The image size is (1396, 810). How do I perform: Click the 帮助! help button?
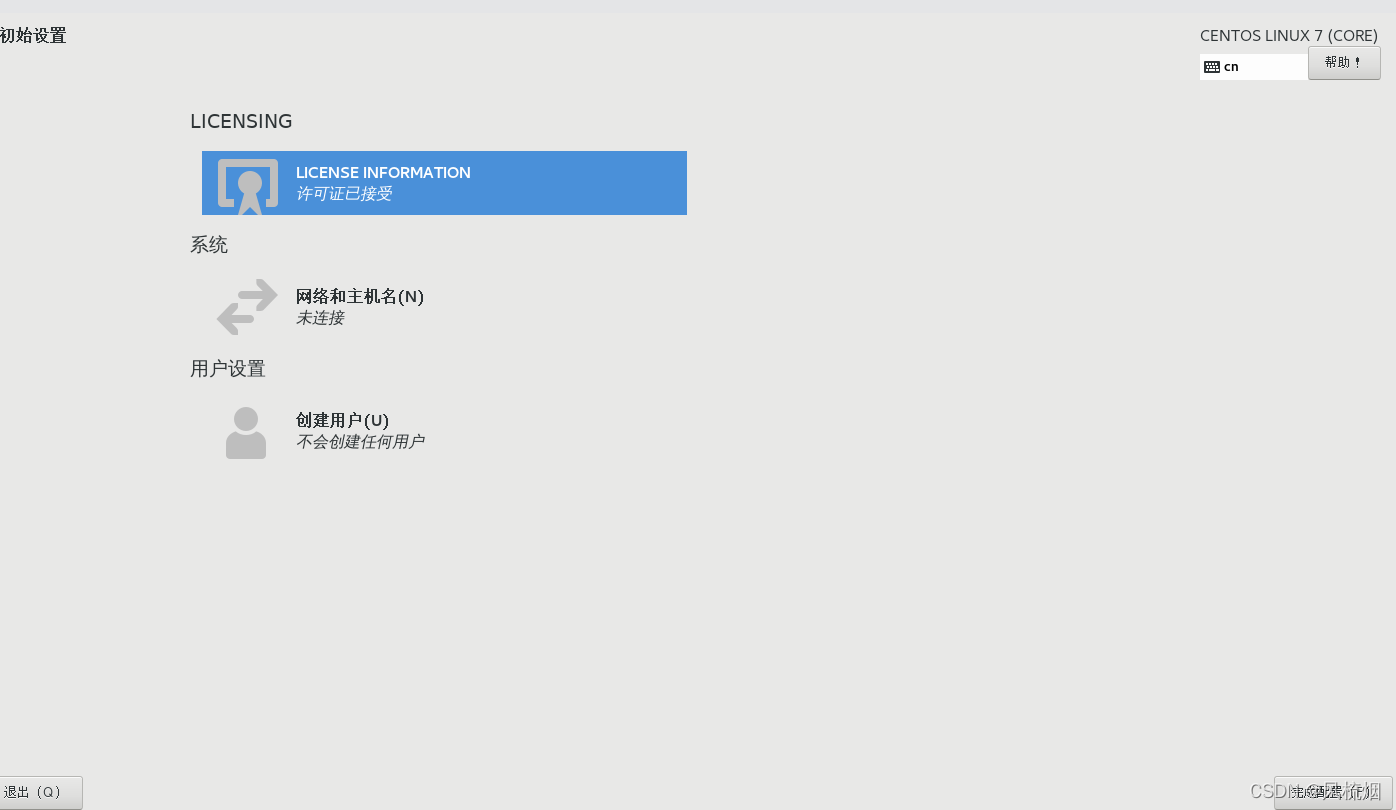coord(1344,63)
